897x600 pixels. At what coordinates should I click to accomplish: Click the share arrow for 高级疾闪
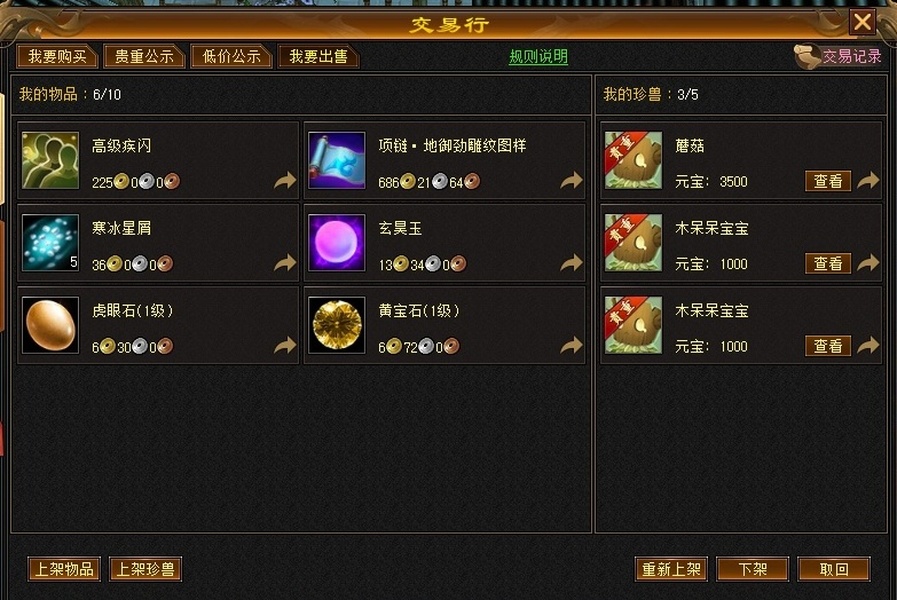coord(285,181)
